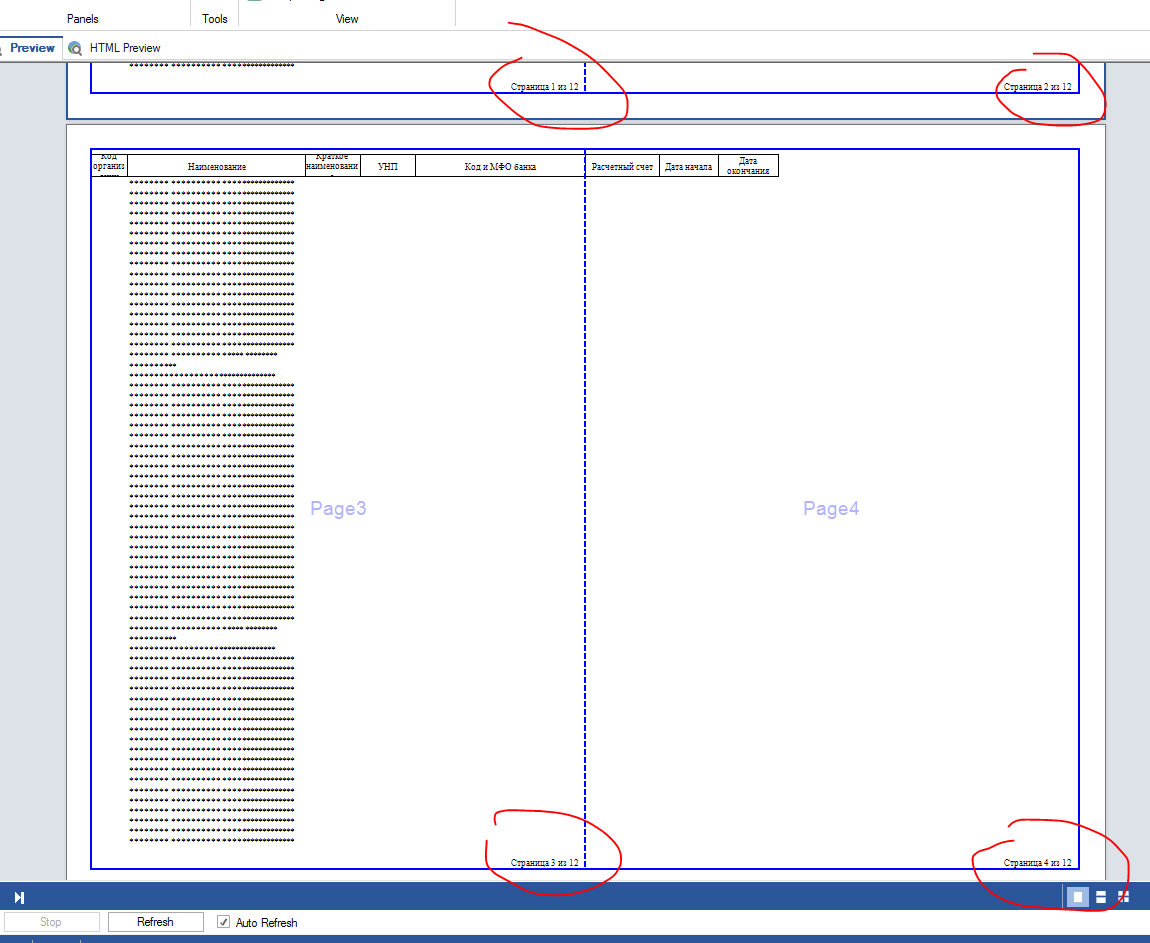Viewport: 1150px width, 943px height.
Task: Click the disabled Stop button
Action: pos(51,922)
